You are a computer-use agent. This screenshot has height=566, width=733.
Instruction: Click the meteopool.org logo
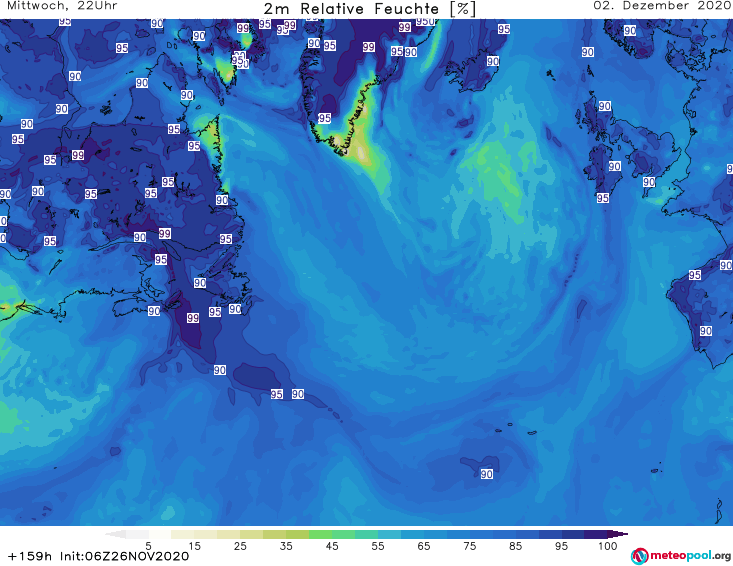pyautogui.click(x=681, y=556)
